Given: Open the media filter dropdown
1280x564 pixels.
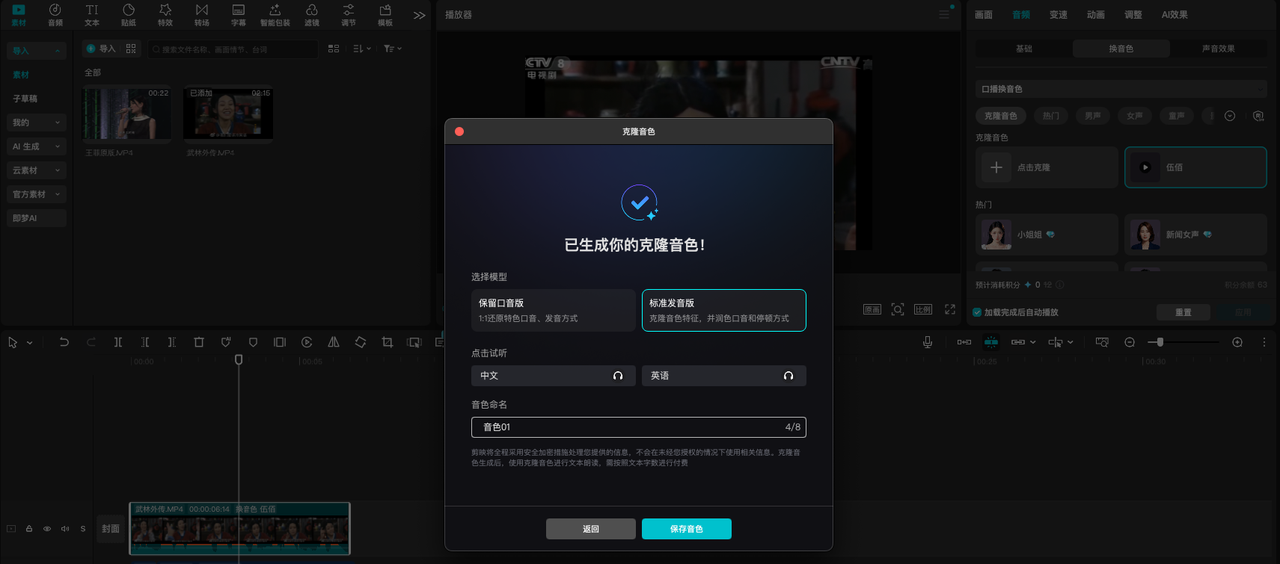Looking at the screenshot, I should point(393,48).
